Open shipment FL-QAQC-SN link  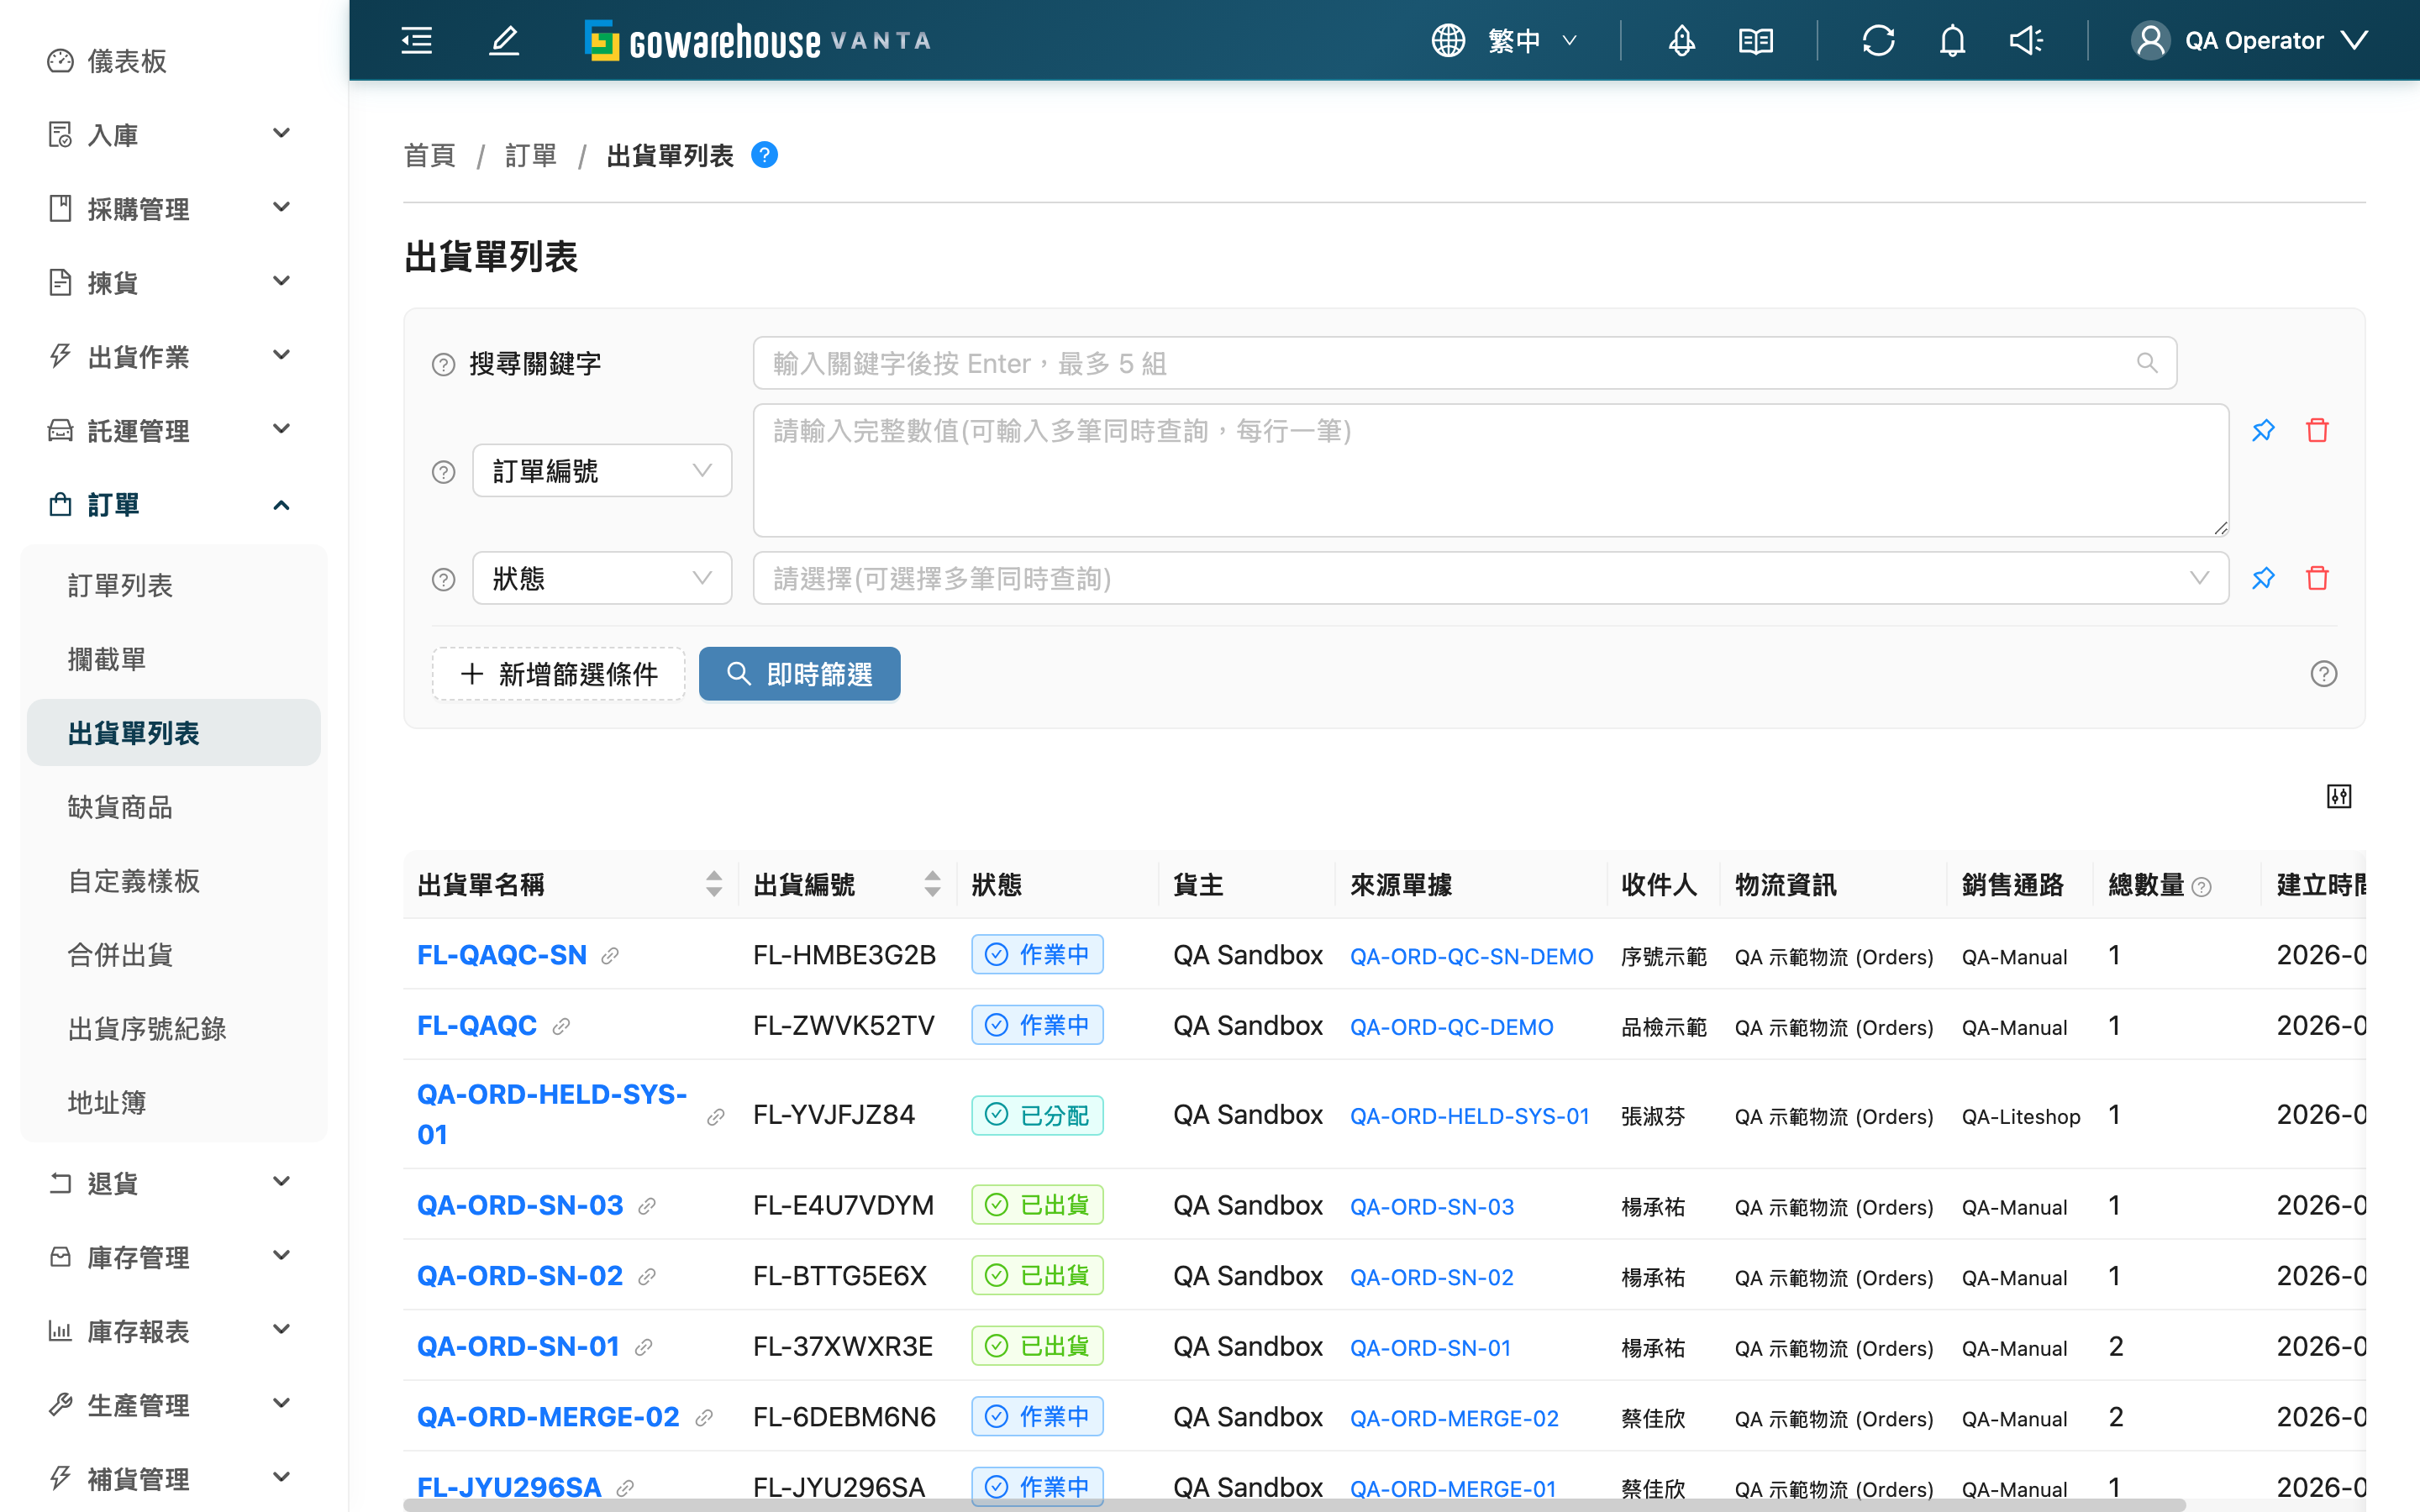[x=502, y=955]
